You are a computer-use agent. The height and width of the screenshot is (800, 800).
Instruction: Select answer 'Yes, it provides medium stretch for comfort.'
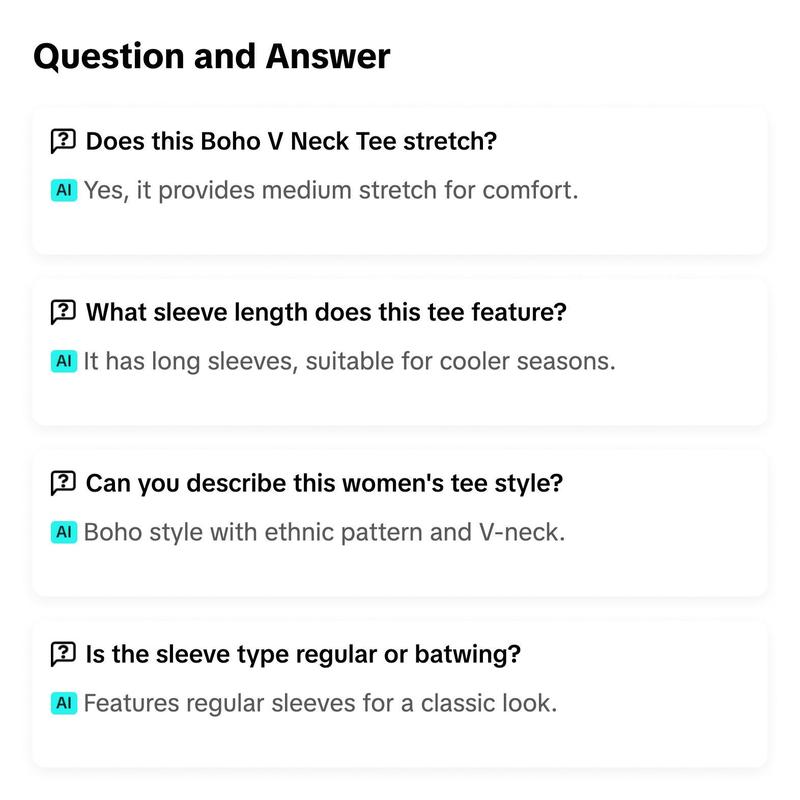point(331,191)
